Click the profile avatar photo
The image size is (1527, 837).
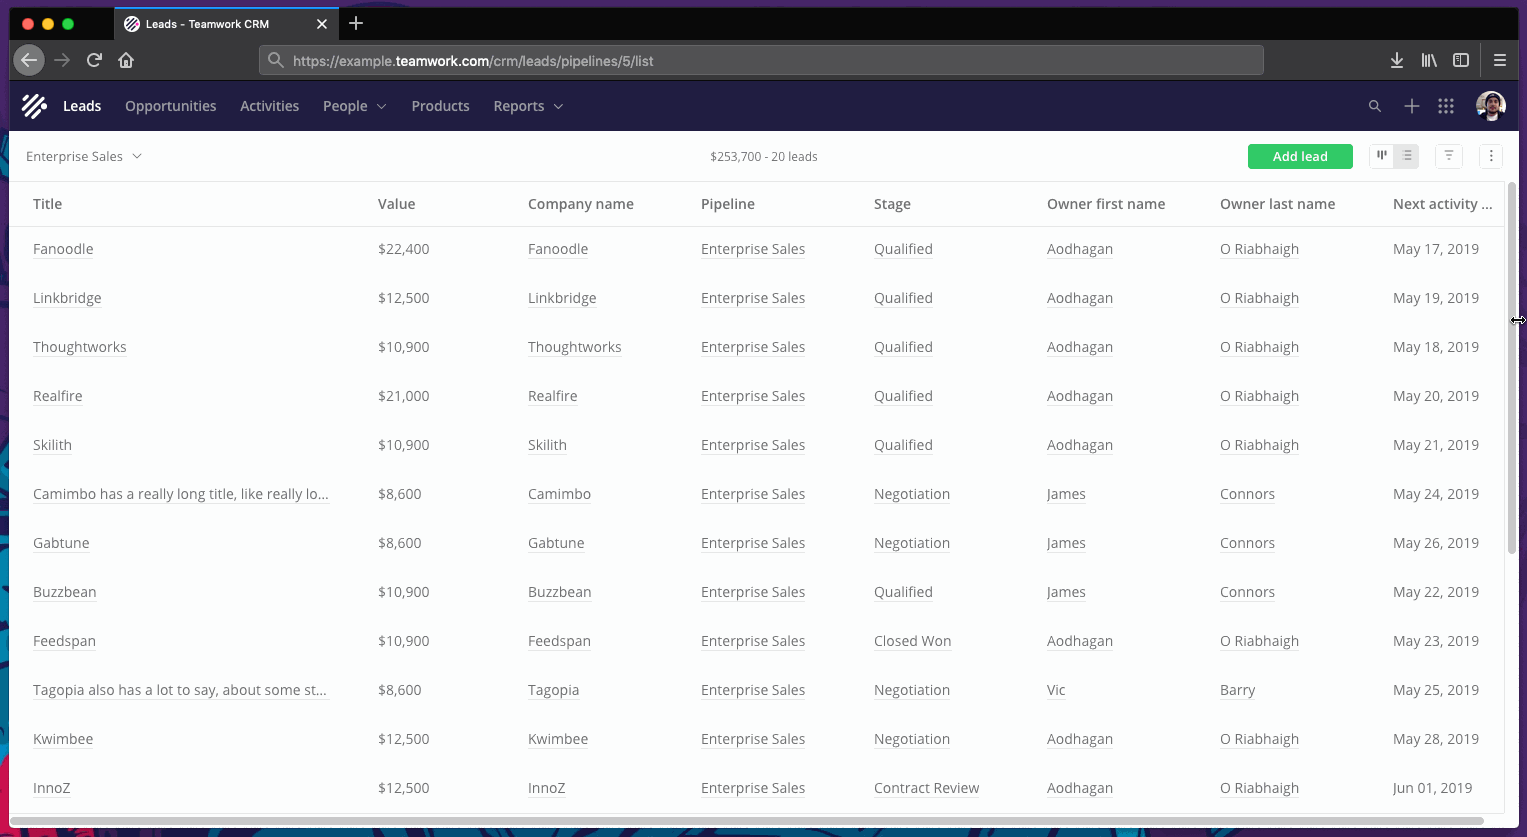(x=1491, y=105)
